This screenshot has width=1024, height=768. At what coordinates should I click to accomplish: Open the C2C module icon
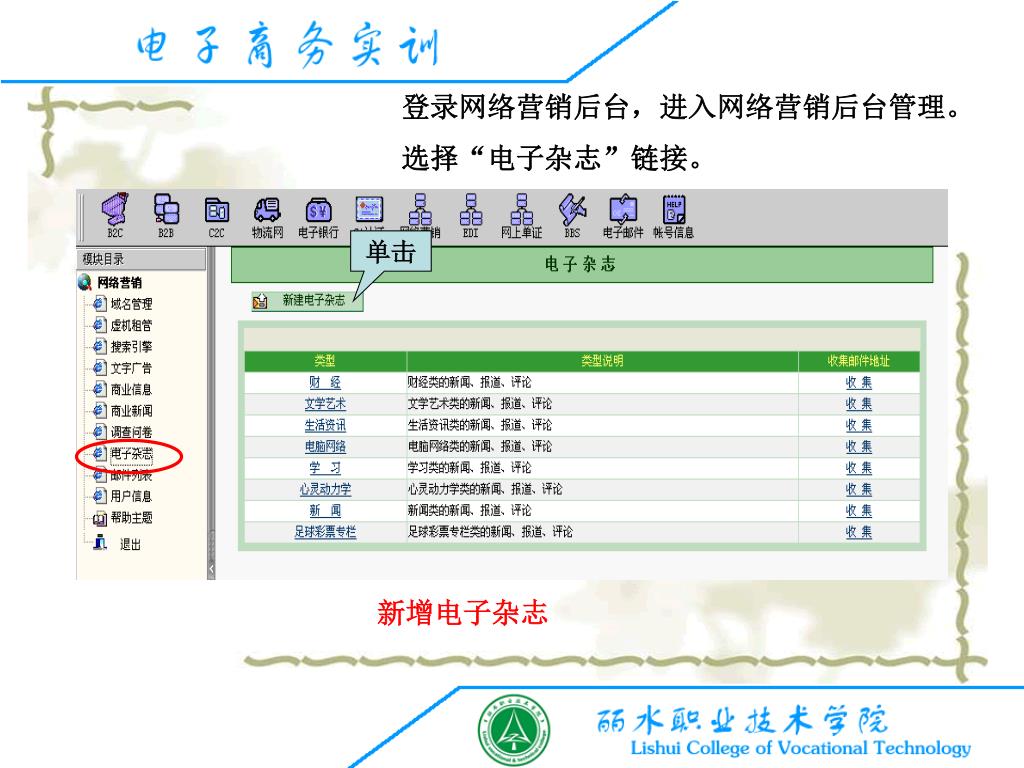tap(216, 217)
